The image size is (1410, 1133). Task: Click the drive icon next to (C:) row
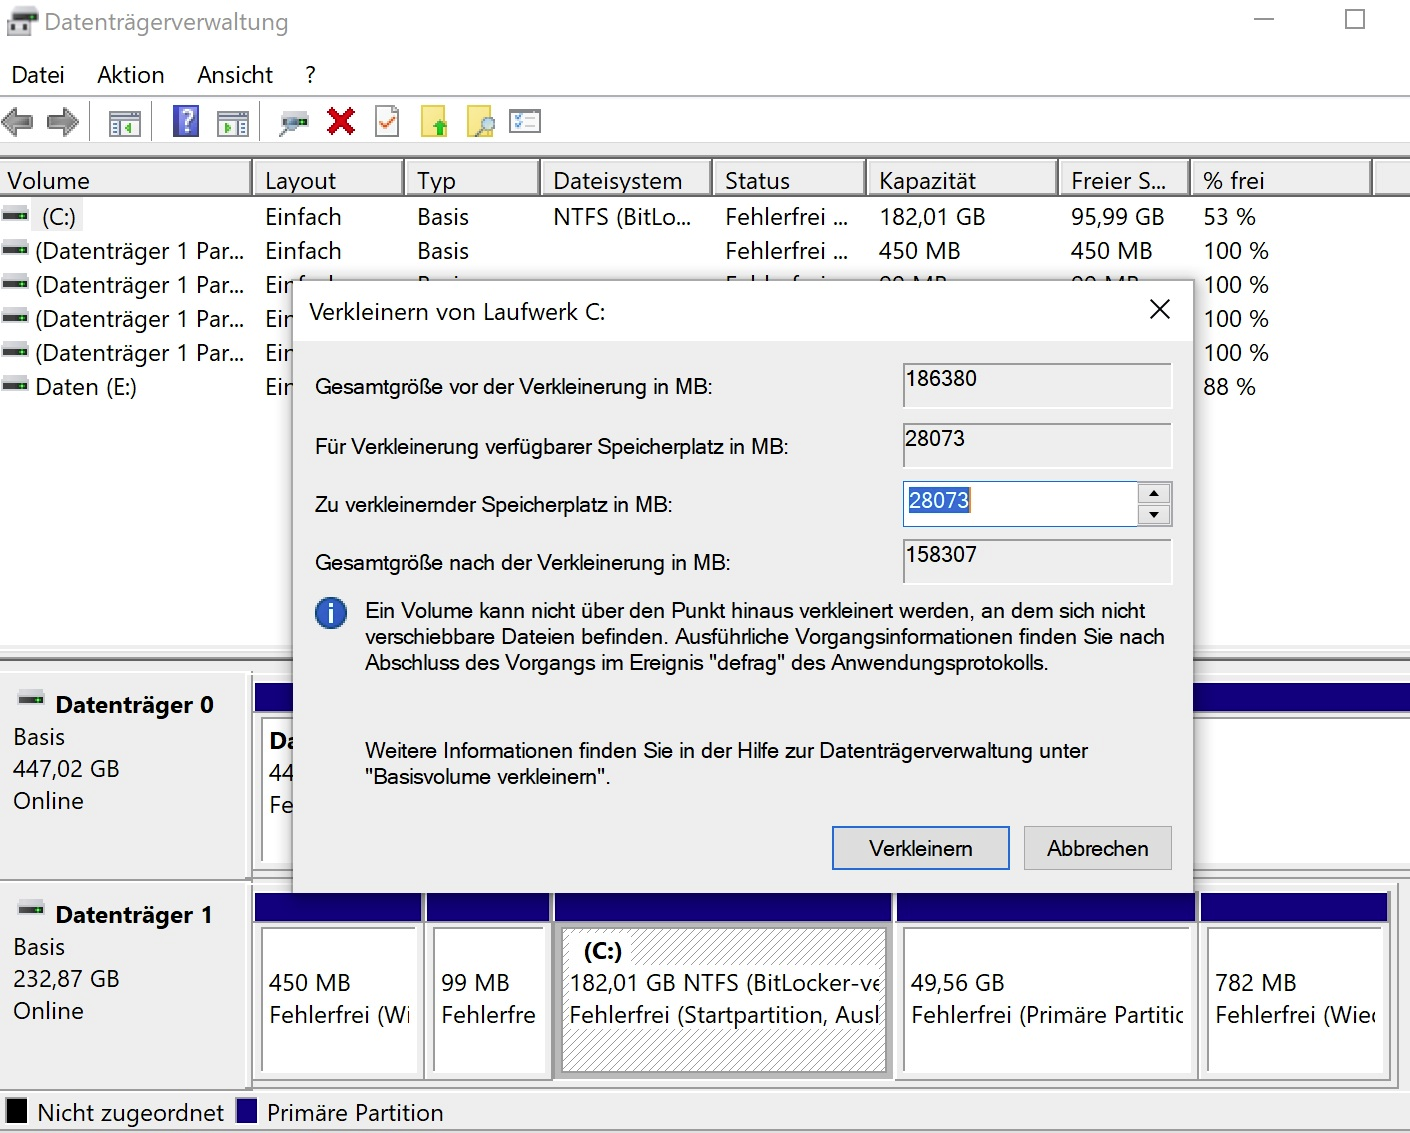pos(15,215)
